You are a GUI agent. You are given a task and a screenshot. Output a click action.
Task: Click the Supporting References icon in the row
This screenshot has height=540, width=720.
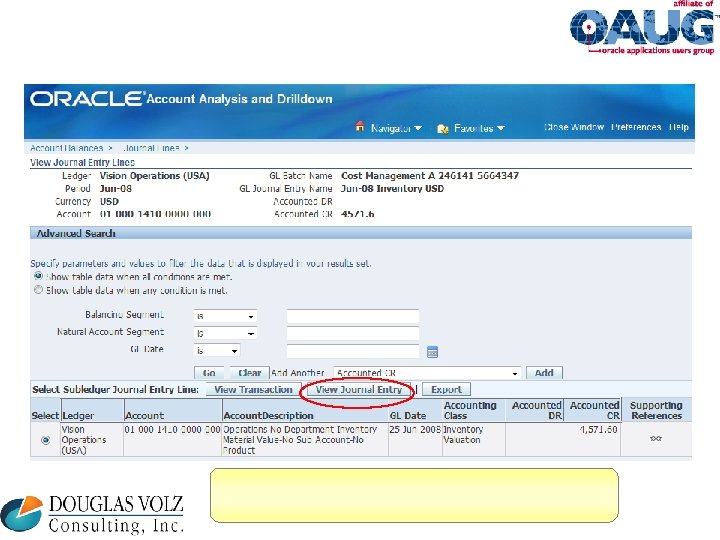[656, 439]
